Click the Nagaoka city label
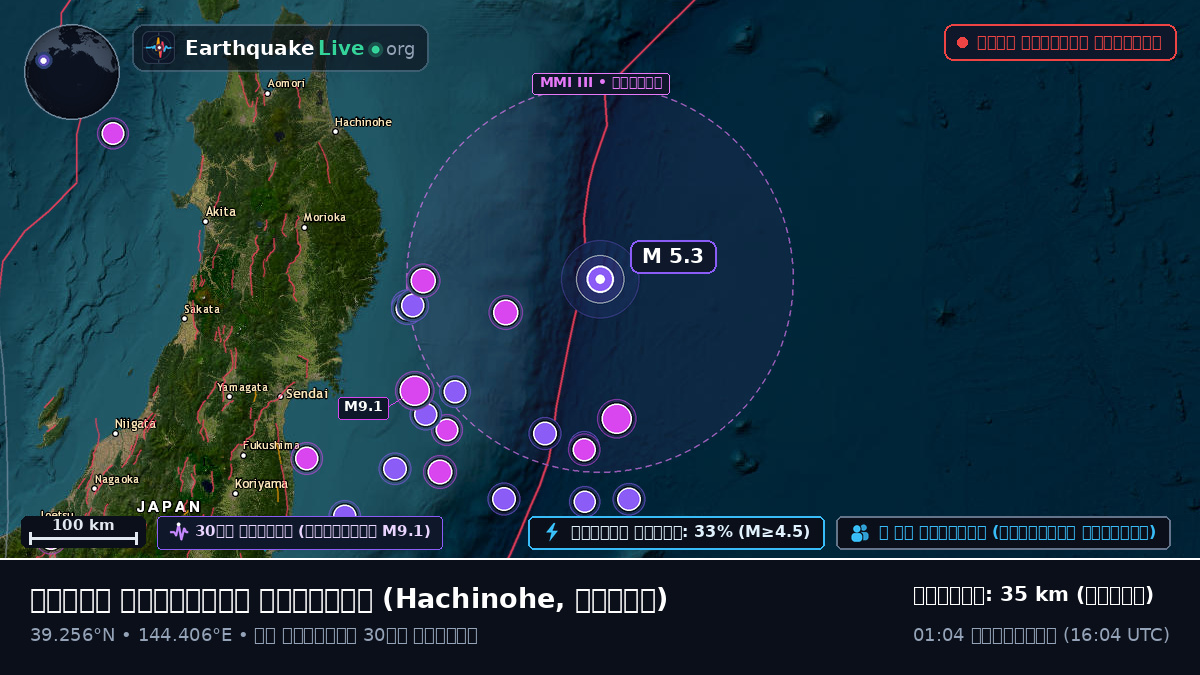 tap(116, 479)
